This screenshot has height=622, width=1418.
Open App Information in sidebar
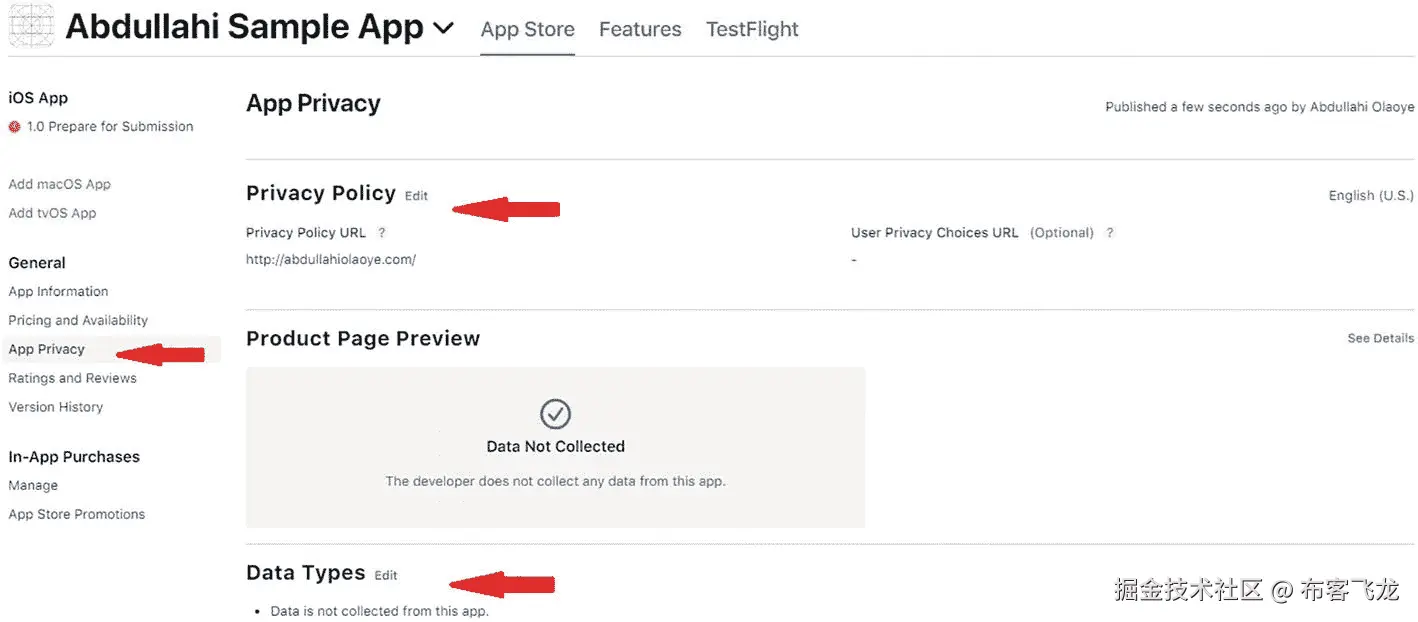(58, 292)
